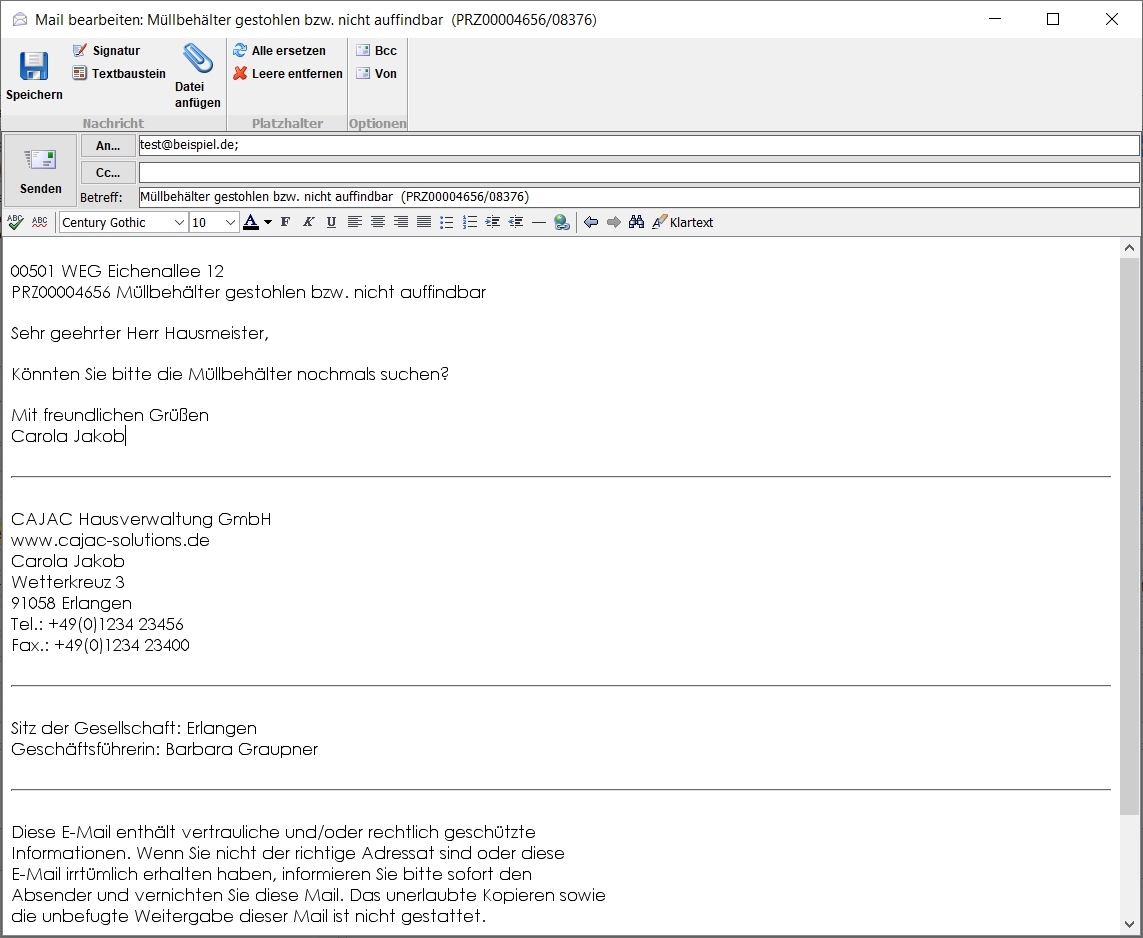Click text 'CAJAC Hausverwaltung GmbH'

[x=141, y=519]
